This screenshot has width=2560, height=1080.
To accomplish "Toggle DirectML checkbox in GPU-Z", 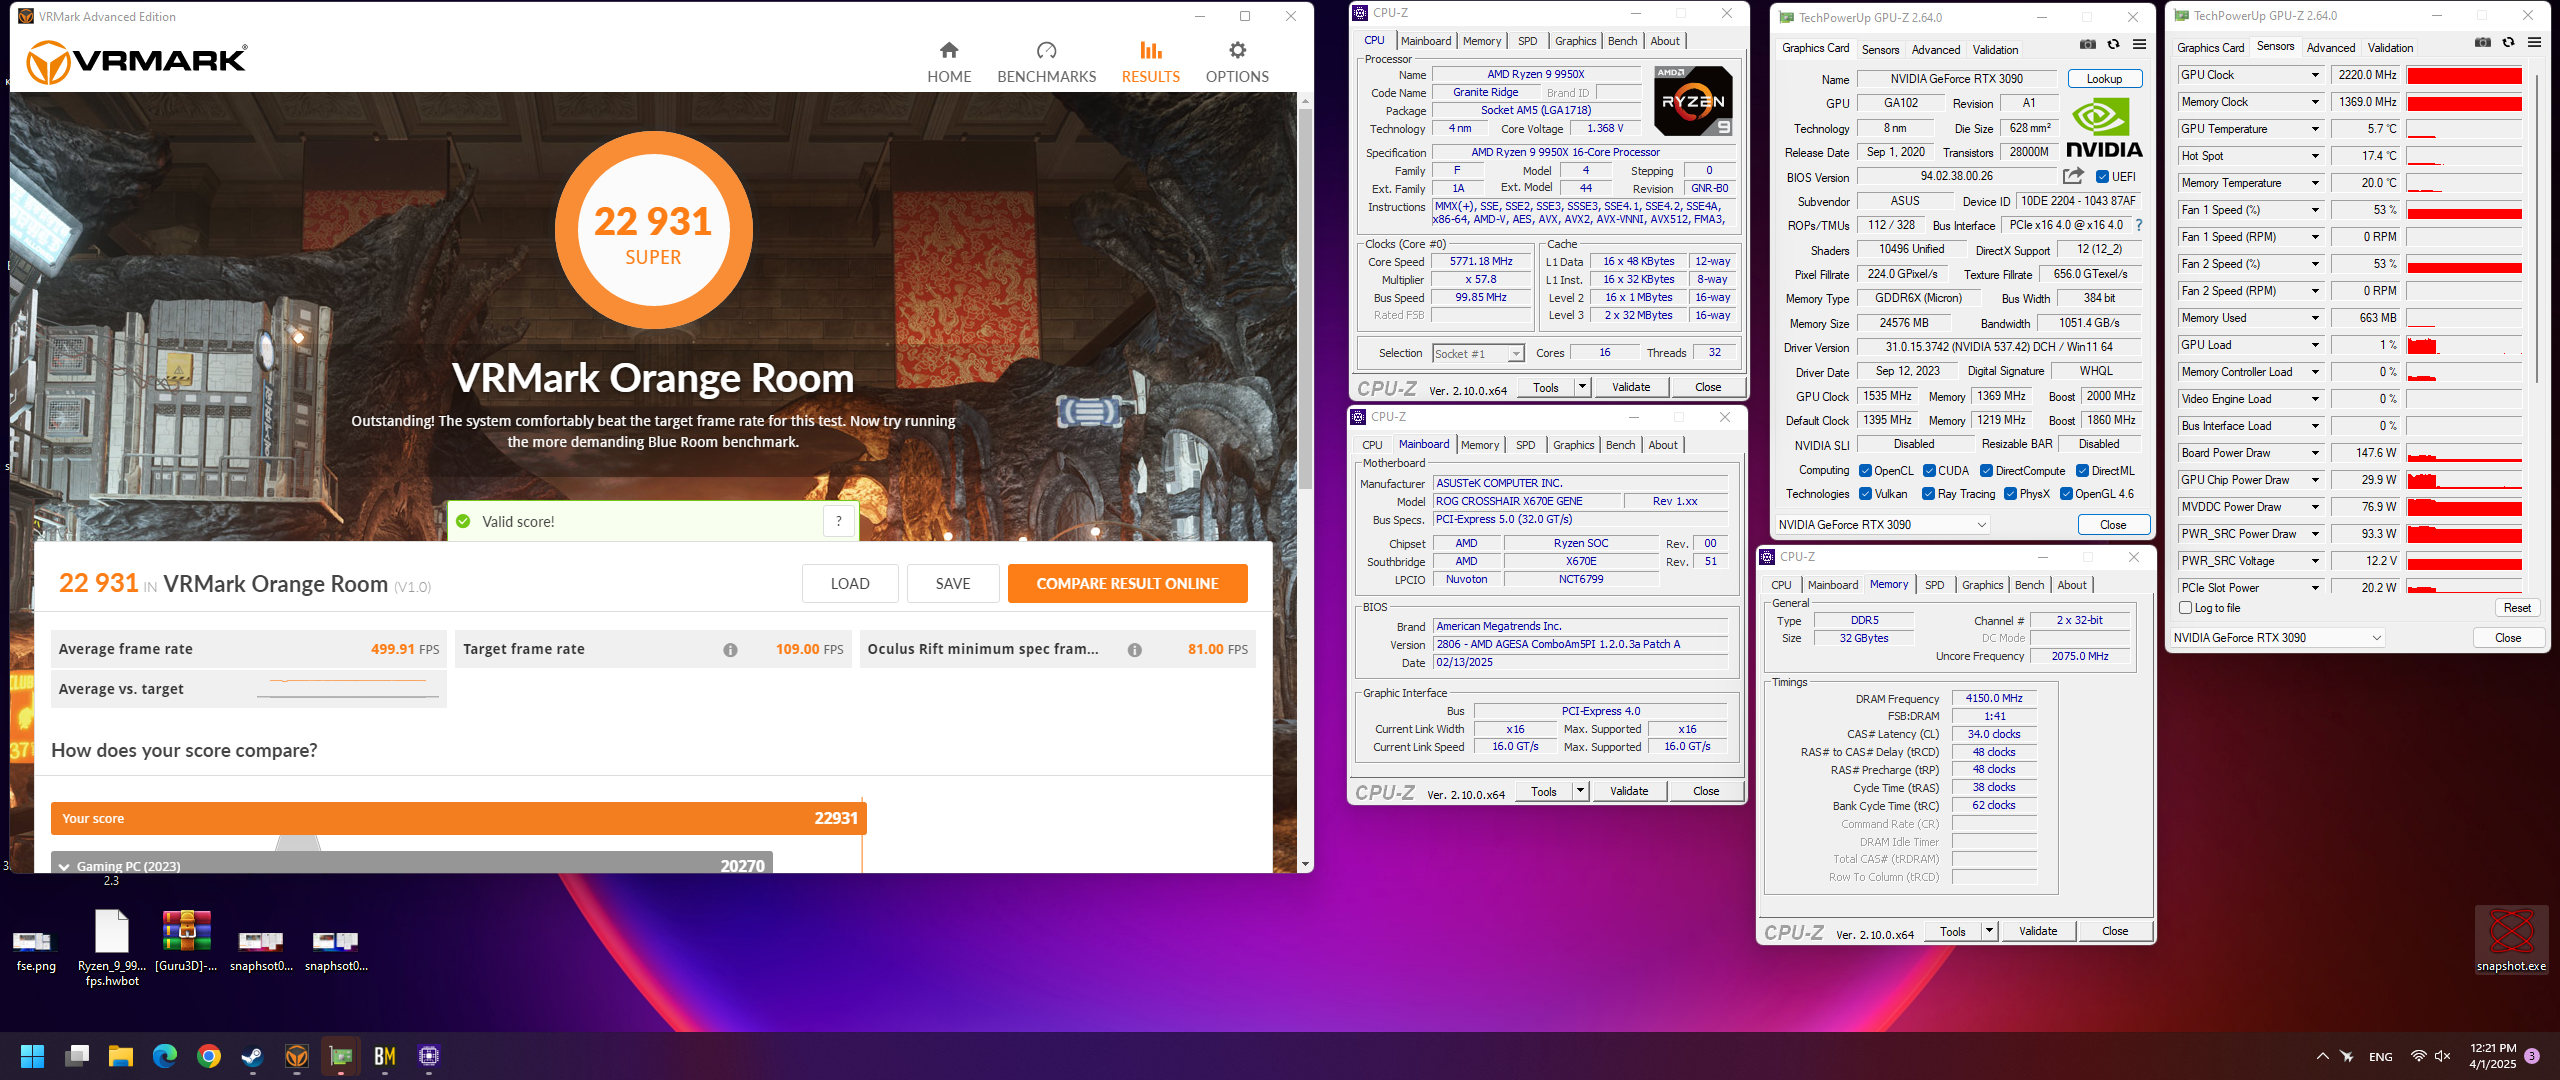I will (x=2082, y=471).
